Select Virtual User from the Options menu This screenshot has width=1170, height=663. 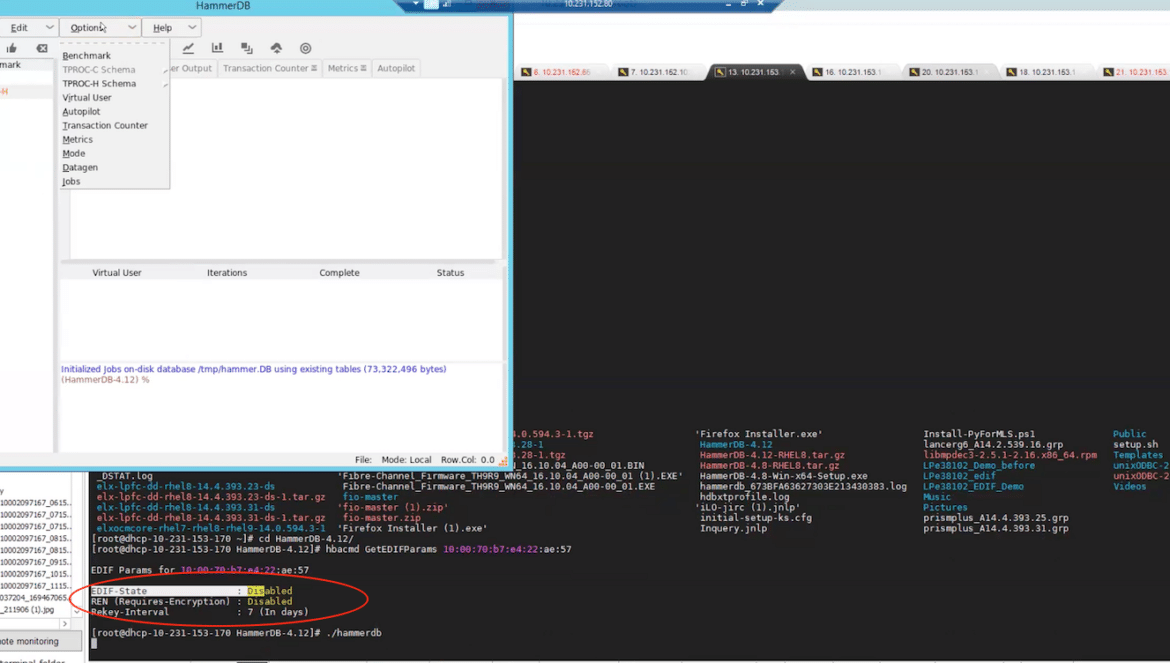point(87,98)
